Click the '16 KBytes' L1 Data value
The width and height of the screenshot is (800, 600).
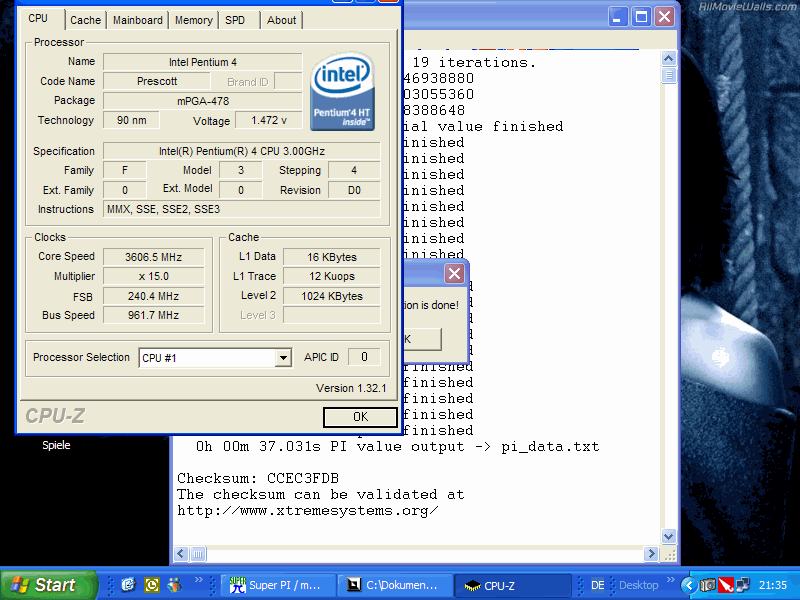point(332,257)
